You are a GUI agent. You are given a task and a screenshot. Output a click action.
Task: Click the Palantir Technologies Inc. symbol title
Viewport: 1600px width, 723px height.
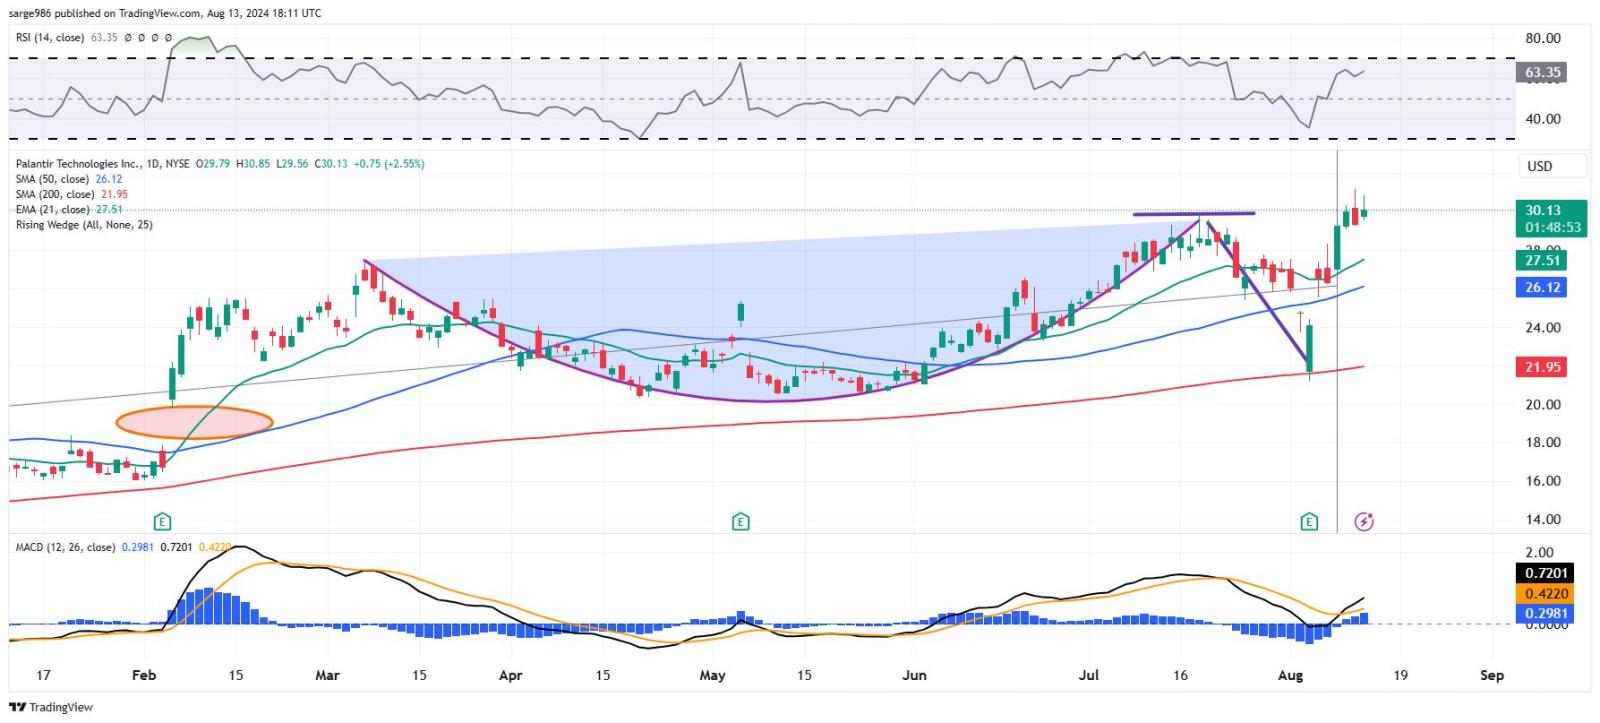78,163
